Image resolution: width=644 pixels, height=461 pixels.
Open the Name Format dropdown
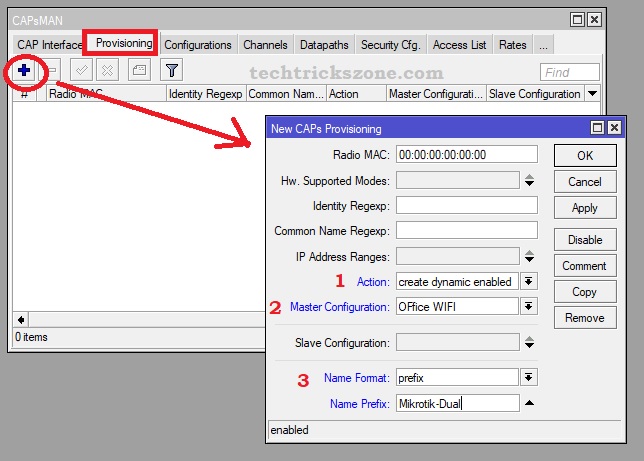pyautogui.click(x=529, y=378)
